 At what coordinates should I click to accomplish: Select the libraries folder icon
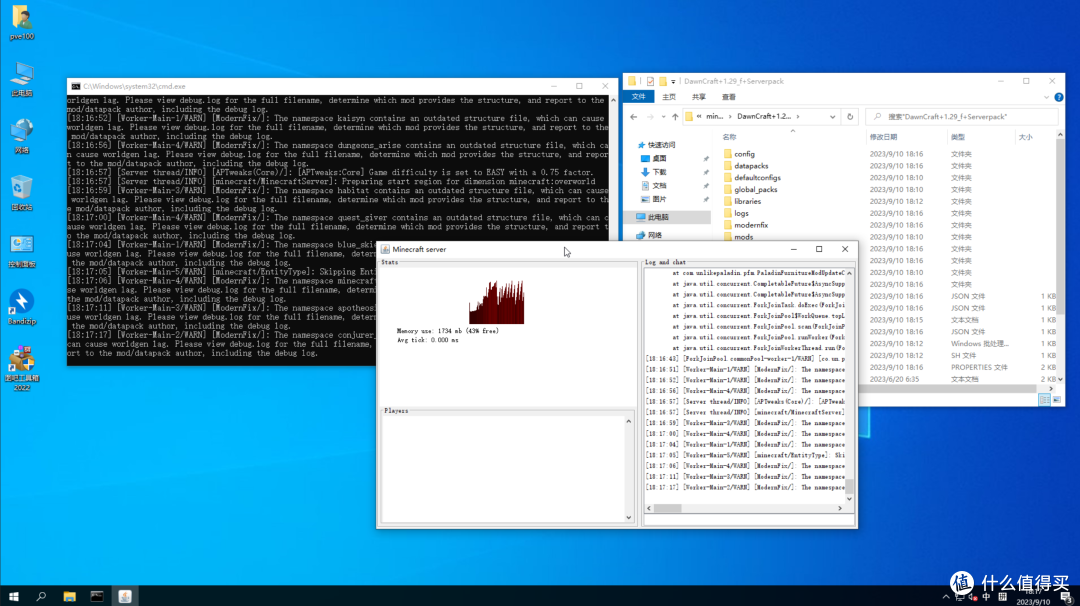[728, 201]
